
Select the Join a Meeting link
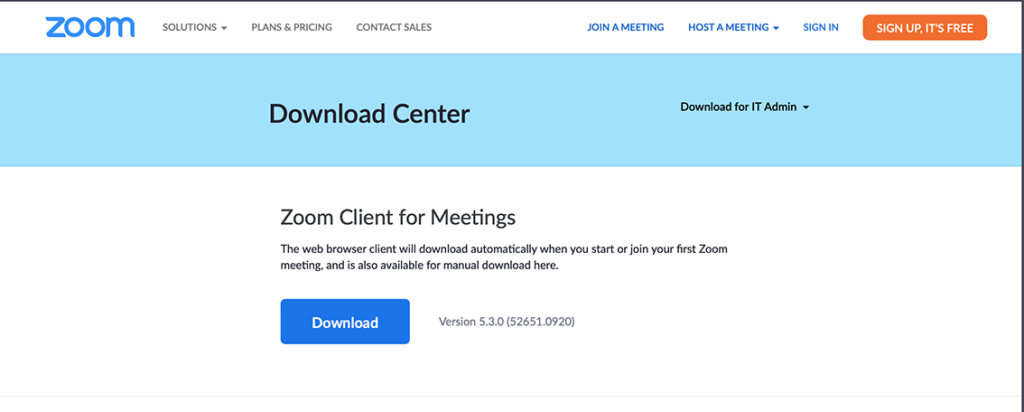(x=626, y=27)
